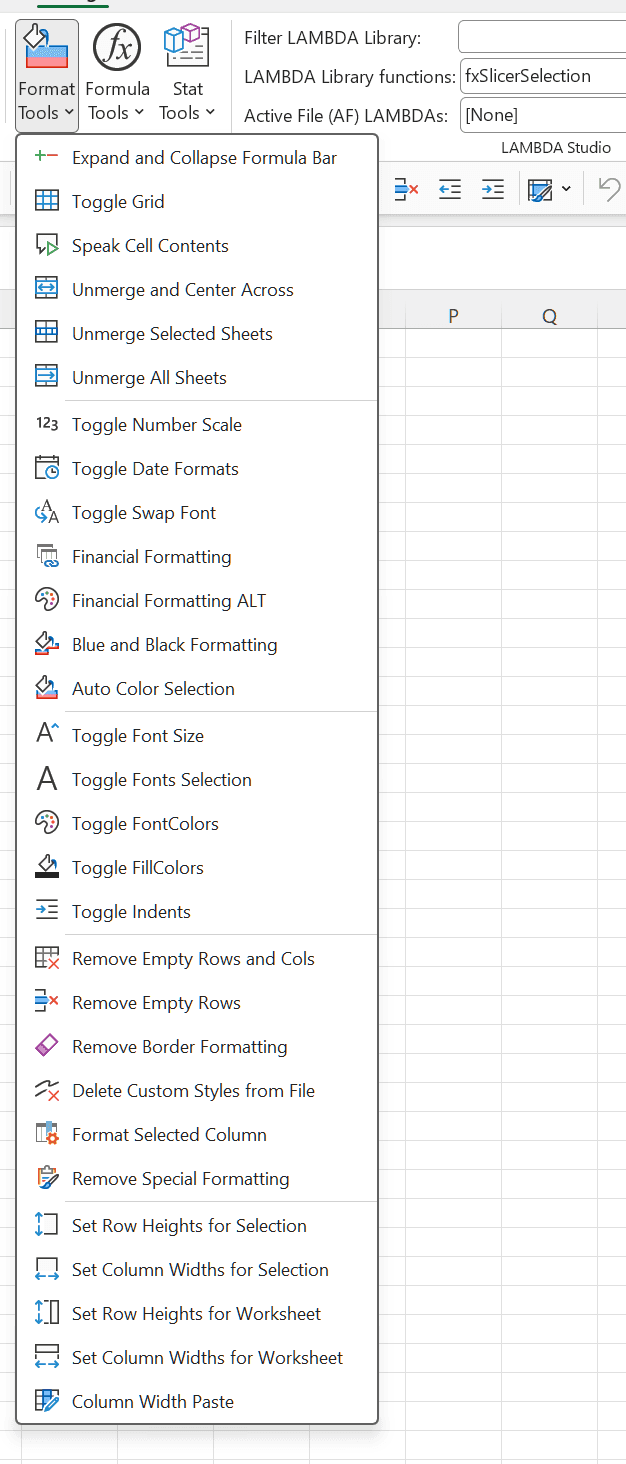The height and width of the screenshot is (1464, 626).
Task: Click Set Row Heights for Selection icon
Action: (x=47, y=1225)
